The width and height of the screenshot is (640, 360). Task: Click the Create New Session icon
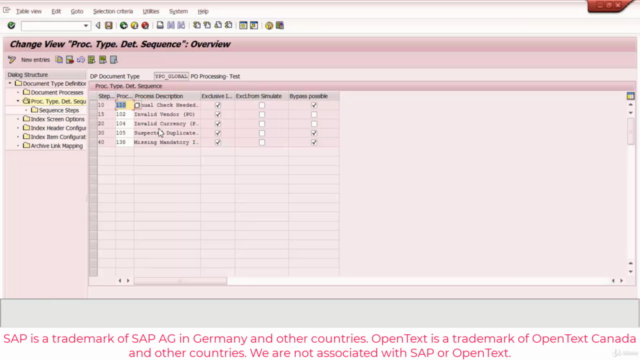point(243,25)
